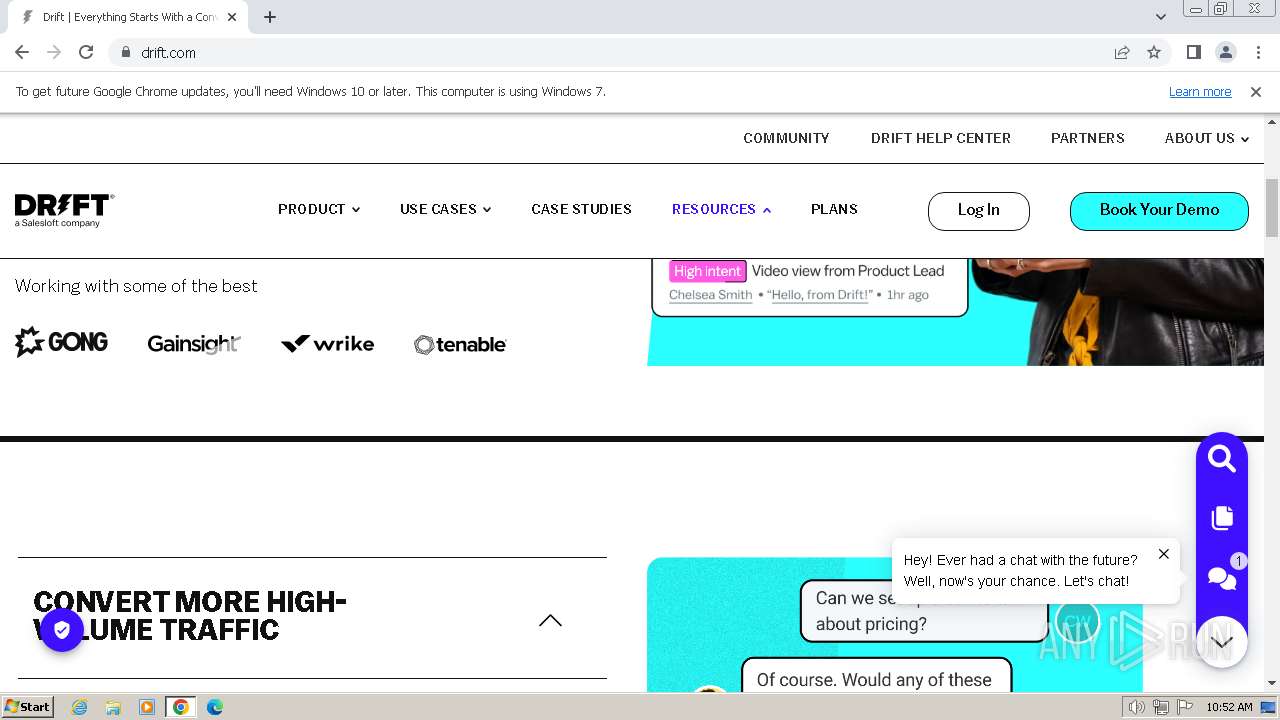Open Microsoft Edge from the taskbar

coord(215,707)
